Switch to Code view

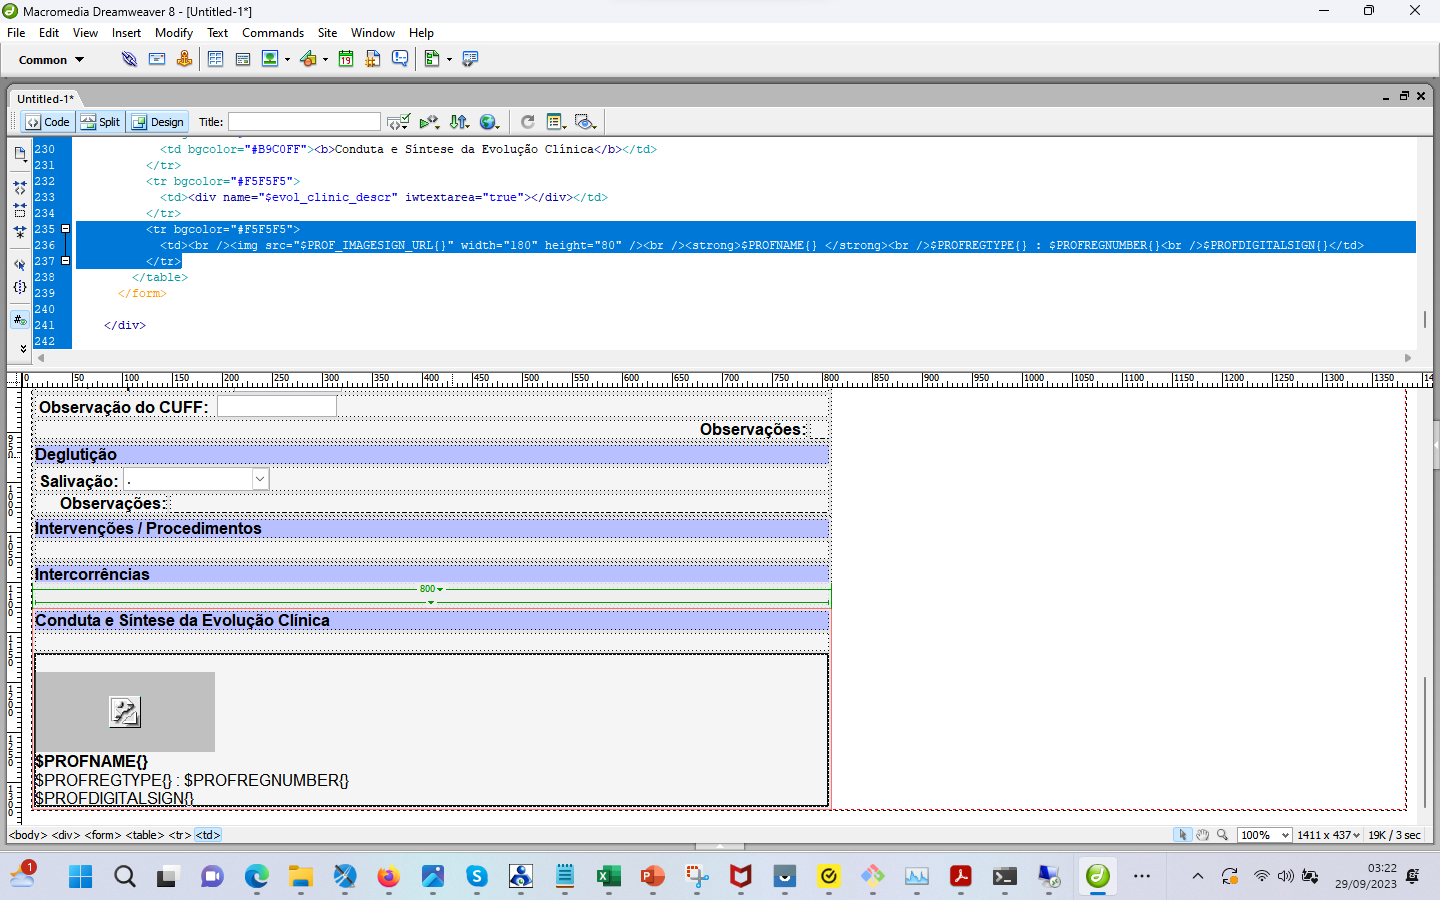point(48,122)
